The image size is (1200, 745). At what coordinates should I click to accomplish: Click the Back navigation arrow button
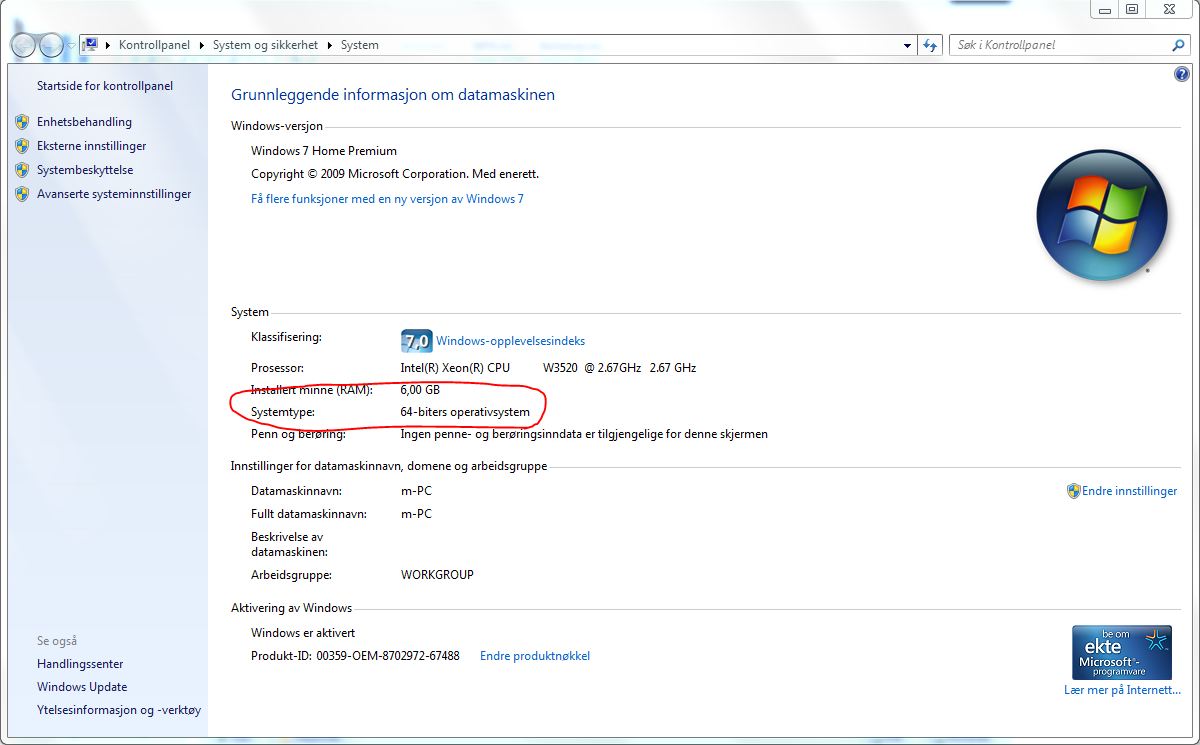pyautogui.click(x=23, y=45)
